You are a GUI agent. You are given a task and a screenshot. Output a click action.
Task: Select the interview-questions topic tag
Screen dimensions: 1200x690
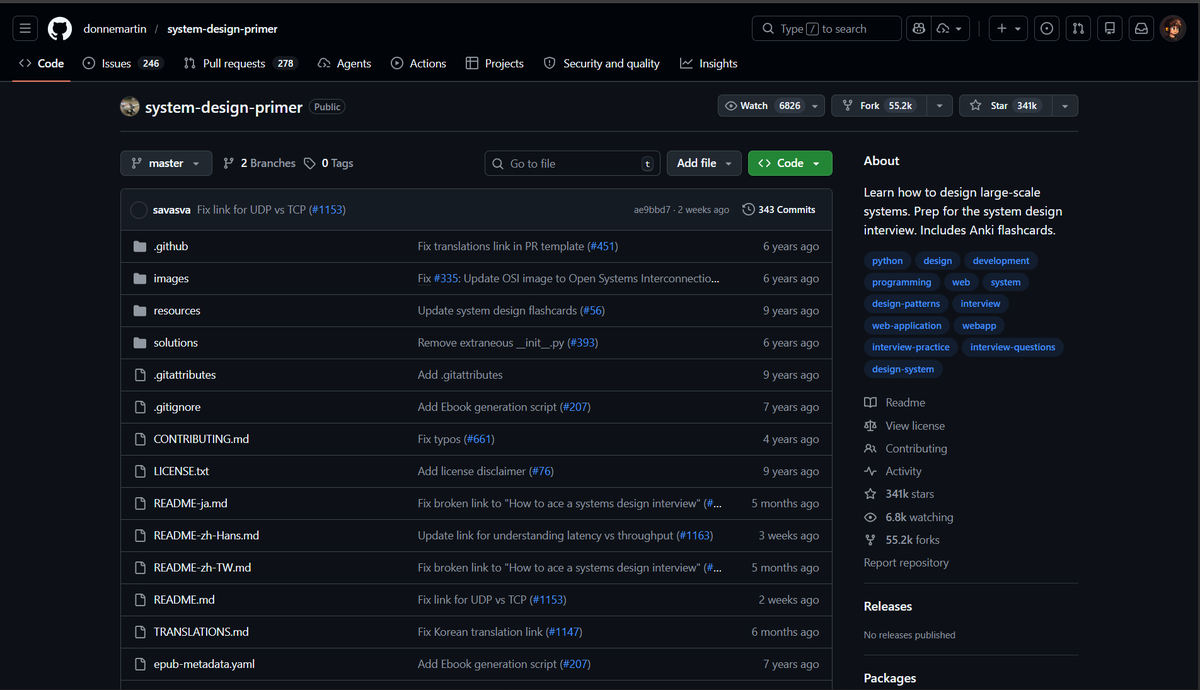point(1012,347)
